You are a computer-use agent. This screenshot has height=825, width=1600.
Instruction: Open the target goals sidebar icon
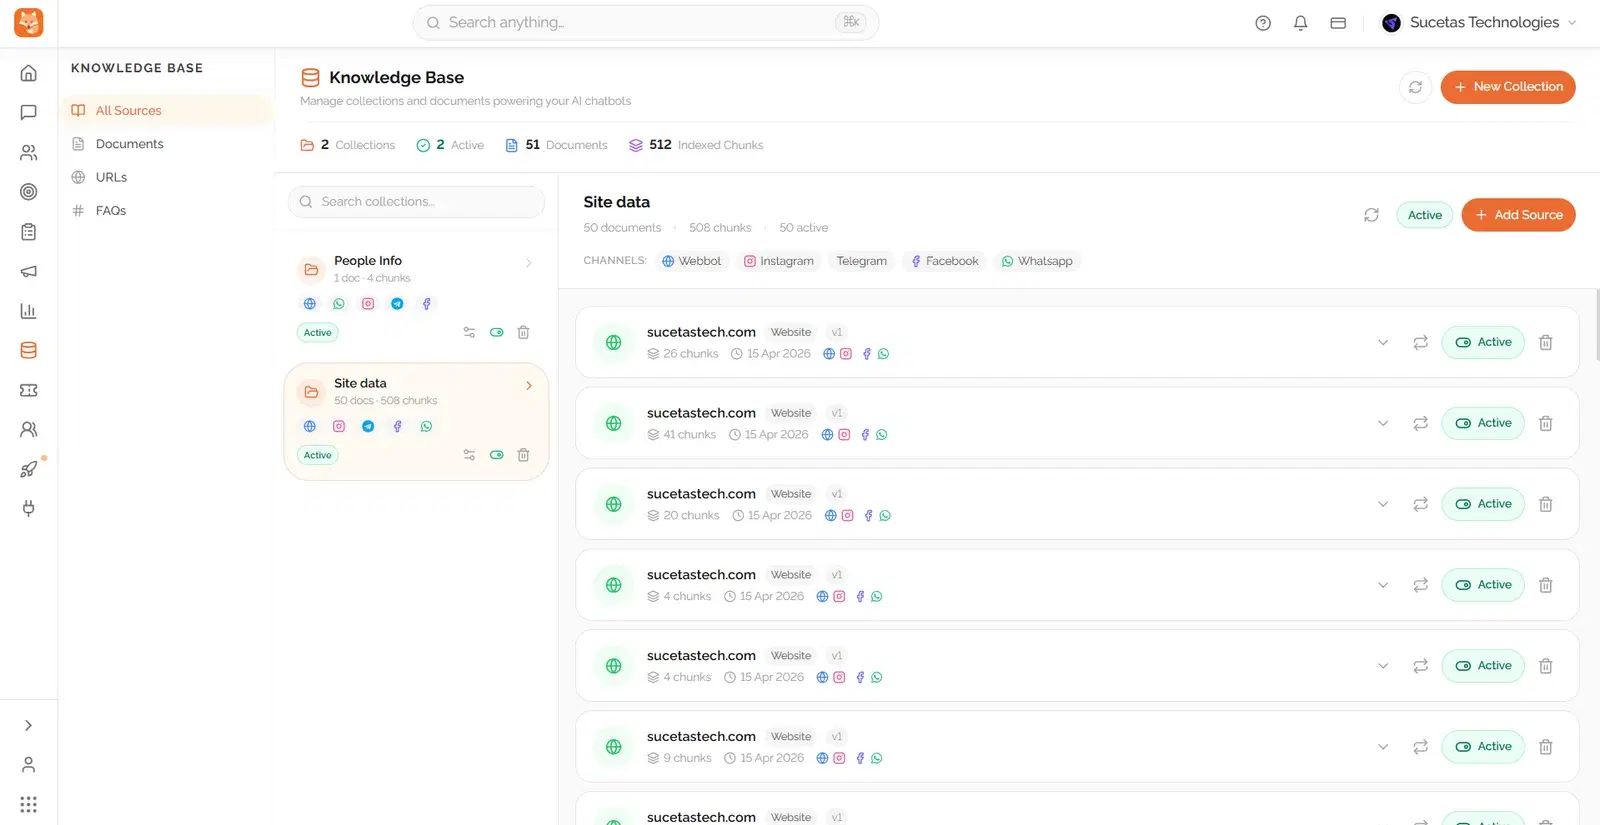coord(29,192)
